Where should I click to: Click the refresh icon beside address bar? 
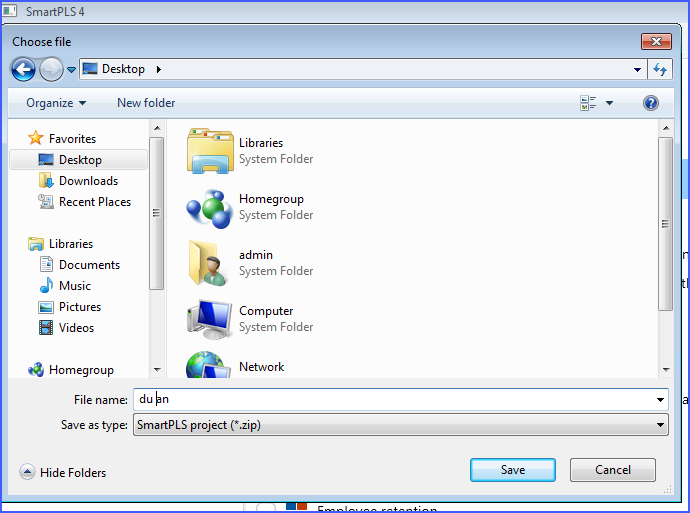(660, 69)
